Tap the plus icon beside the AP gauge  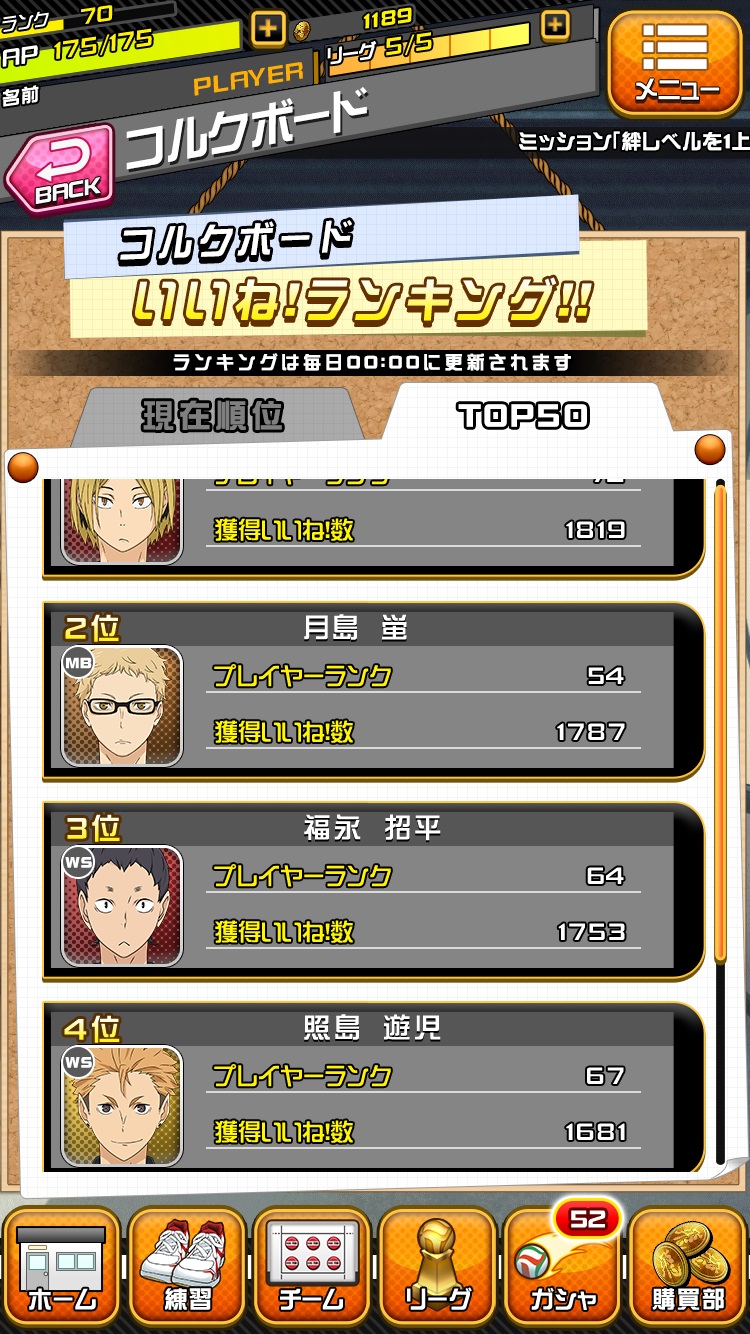pyautogui.click(x=268, y=27)
